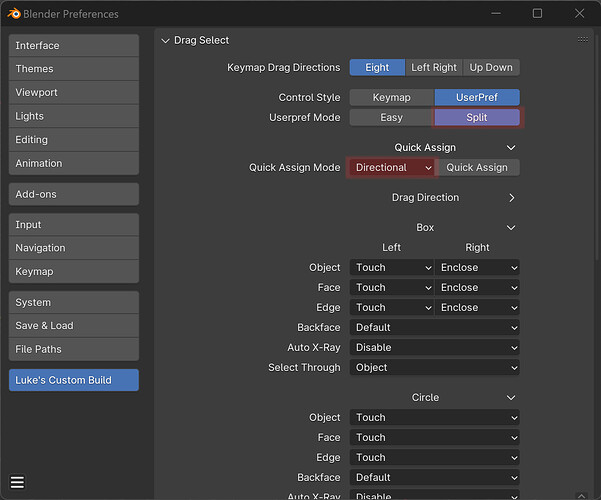Set Userpref Mode to Easy
The height and width of the screenshot is (500, 601).
tap(391, 117)
